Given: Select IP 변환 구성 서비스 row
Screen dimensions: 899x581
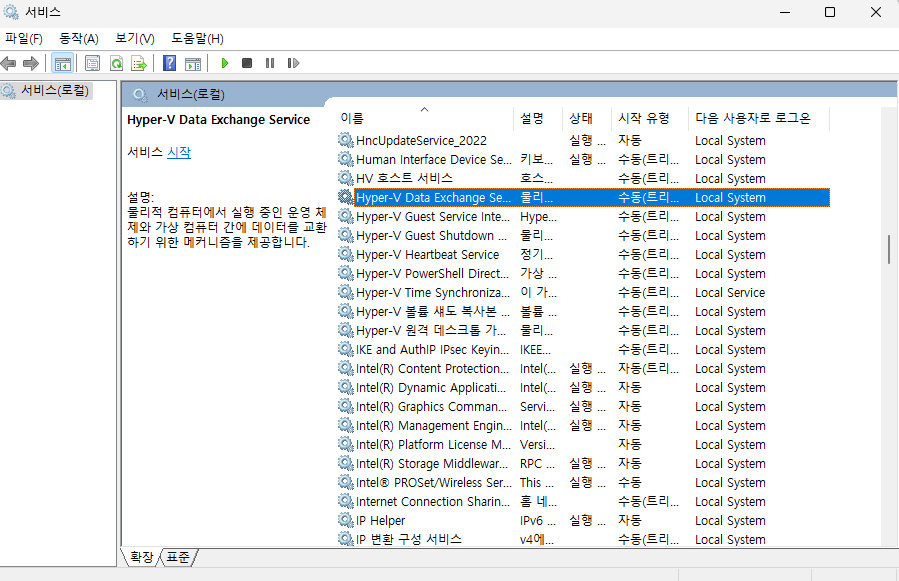Looking at the screenshot, I should 583,539.
